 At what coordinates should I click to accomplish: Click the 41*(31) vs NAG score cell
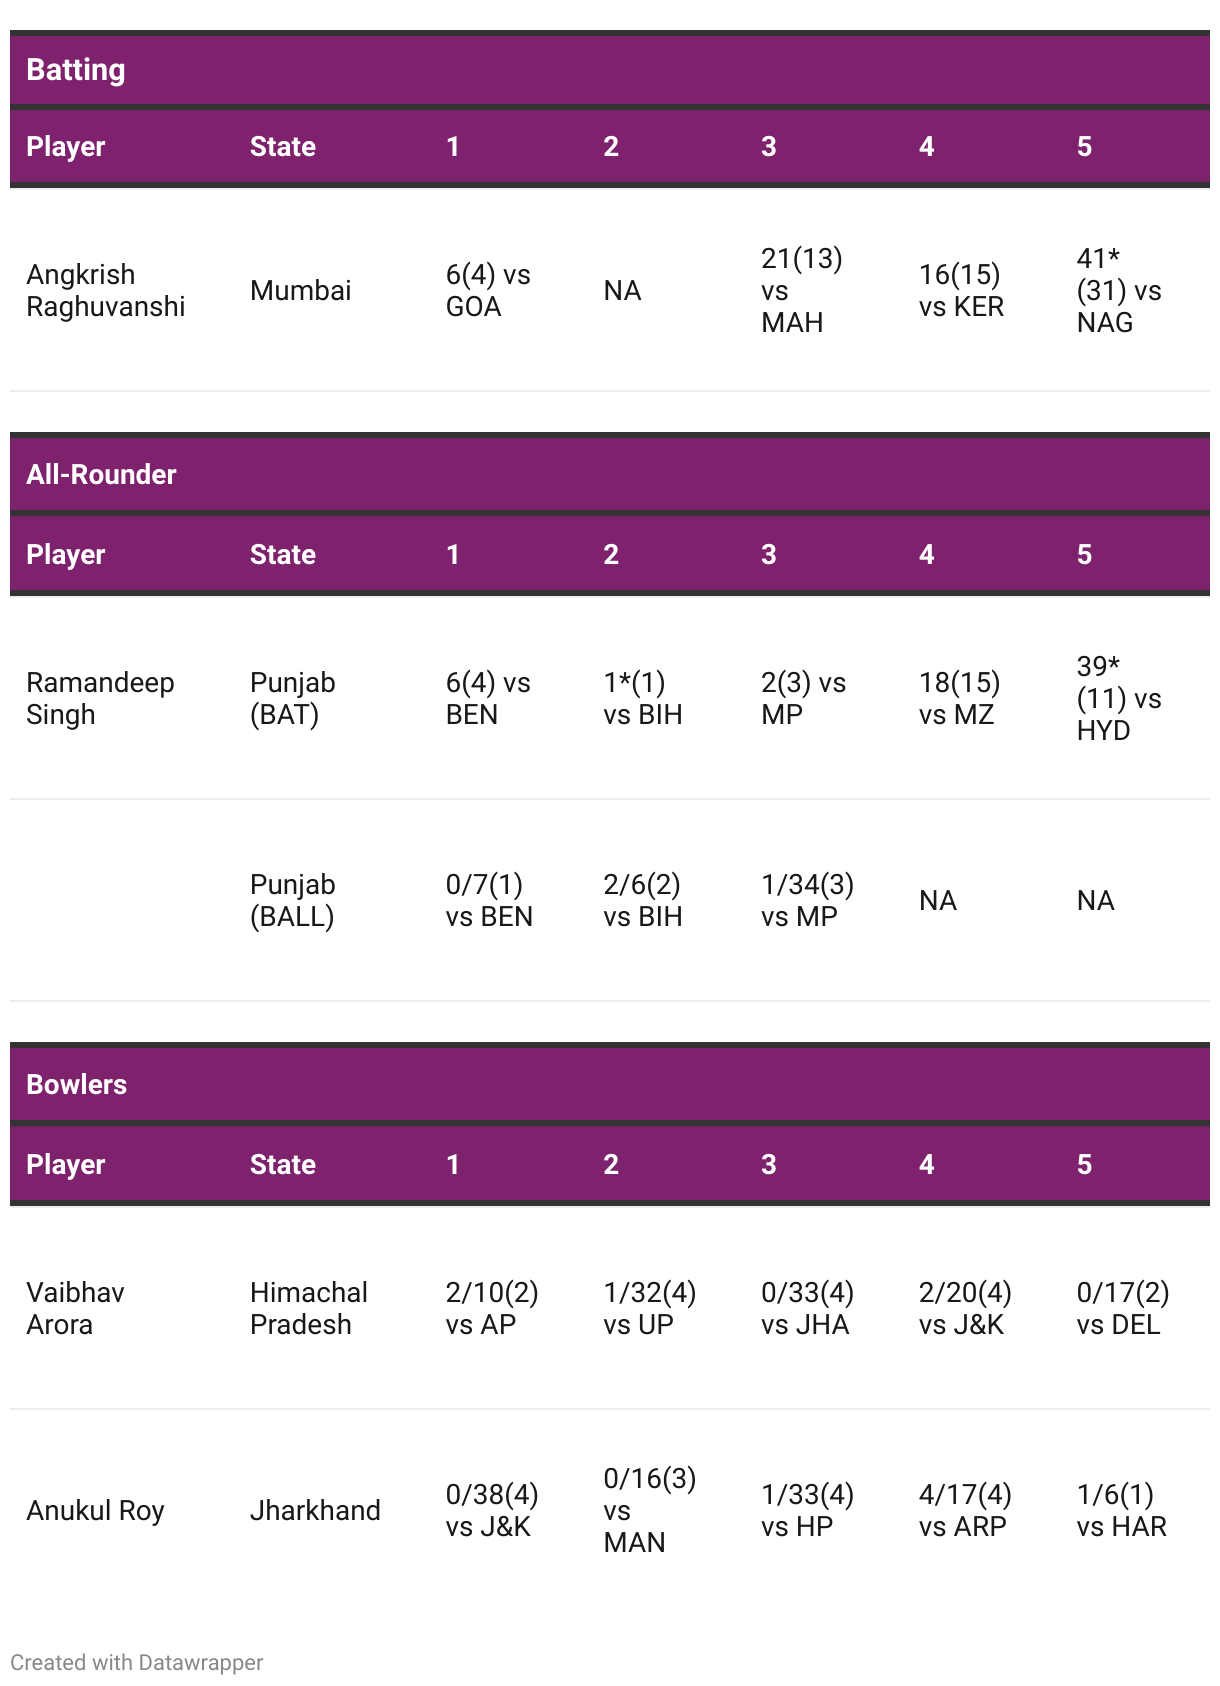click(x=1119, y=290)
